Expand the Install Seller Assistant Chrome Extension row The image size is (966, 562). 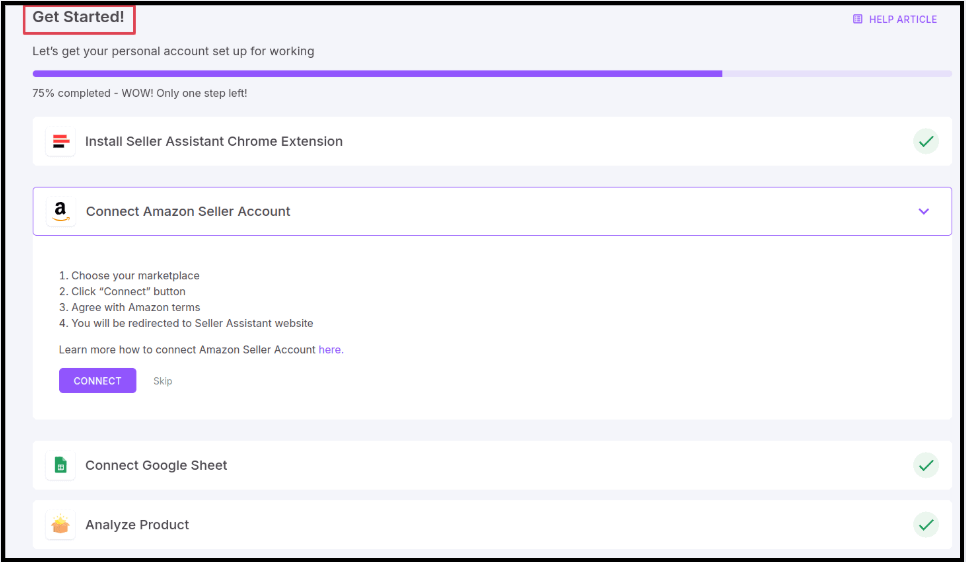pos(214,142)
